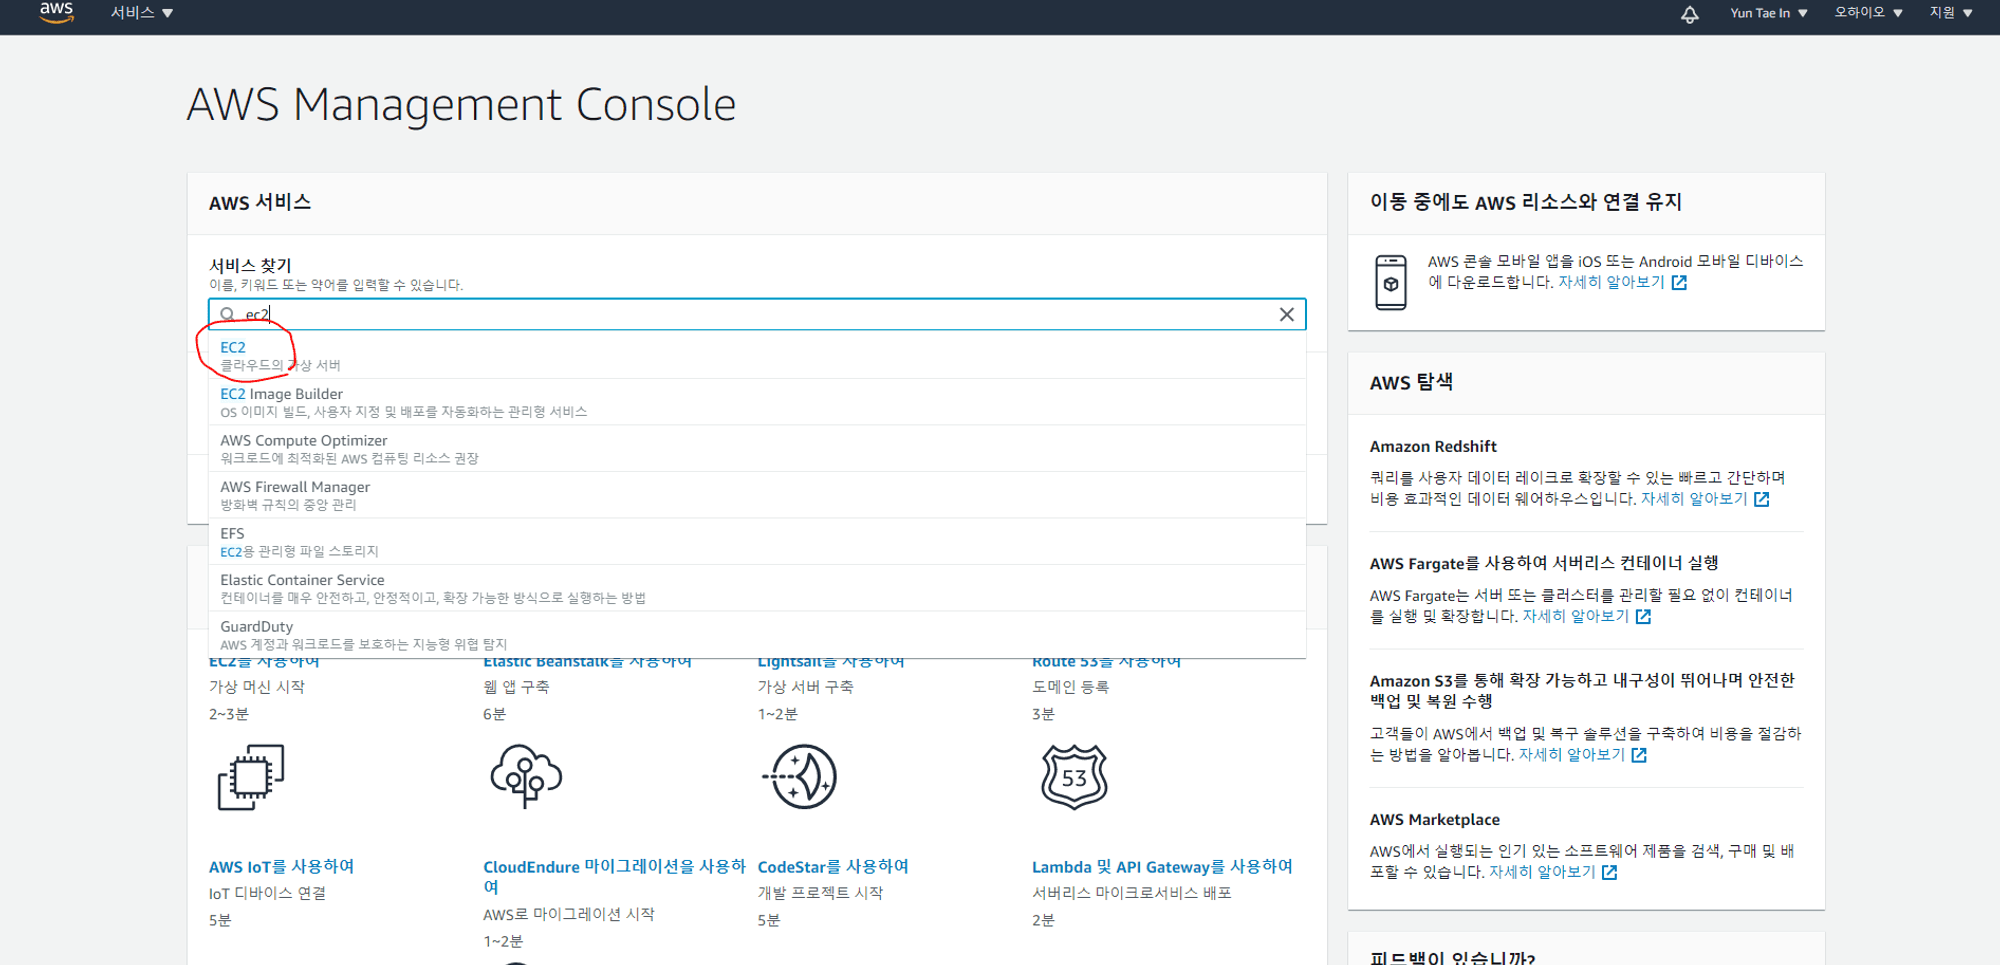Choose AWS Compute Optimizer from results
Viewport: 2000px width, 965px height.
757,448
